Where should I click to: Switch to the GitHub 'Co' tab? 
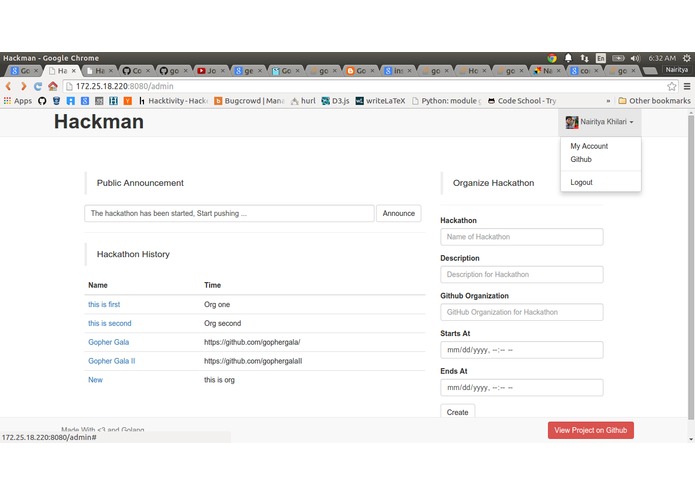[136, 70]
